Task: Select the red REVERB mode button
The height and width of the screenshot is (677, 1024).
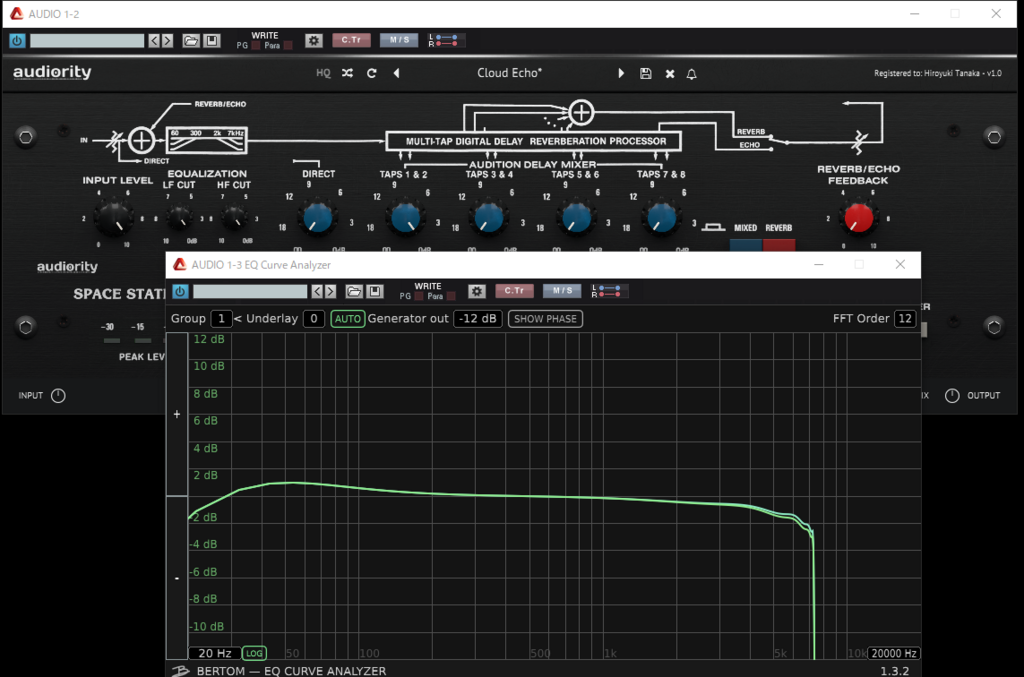Action: [779, 245]
